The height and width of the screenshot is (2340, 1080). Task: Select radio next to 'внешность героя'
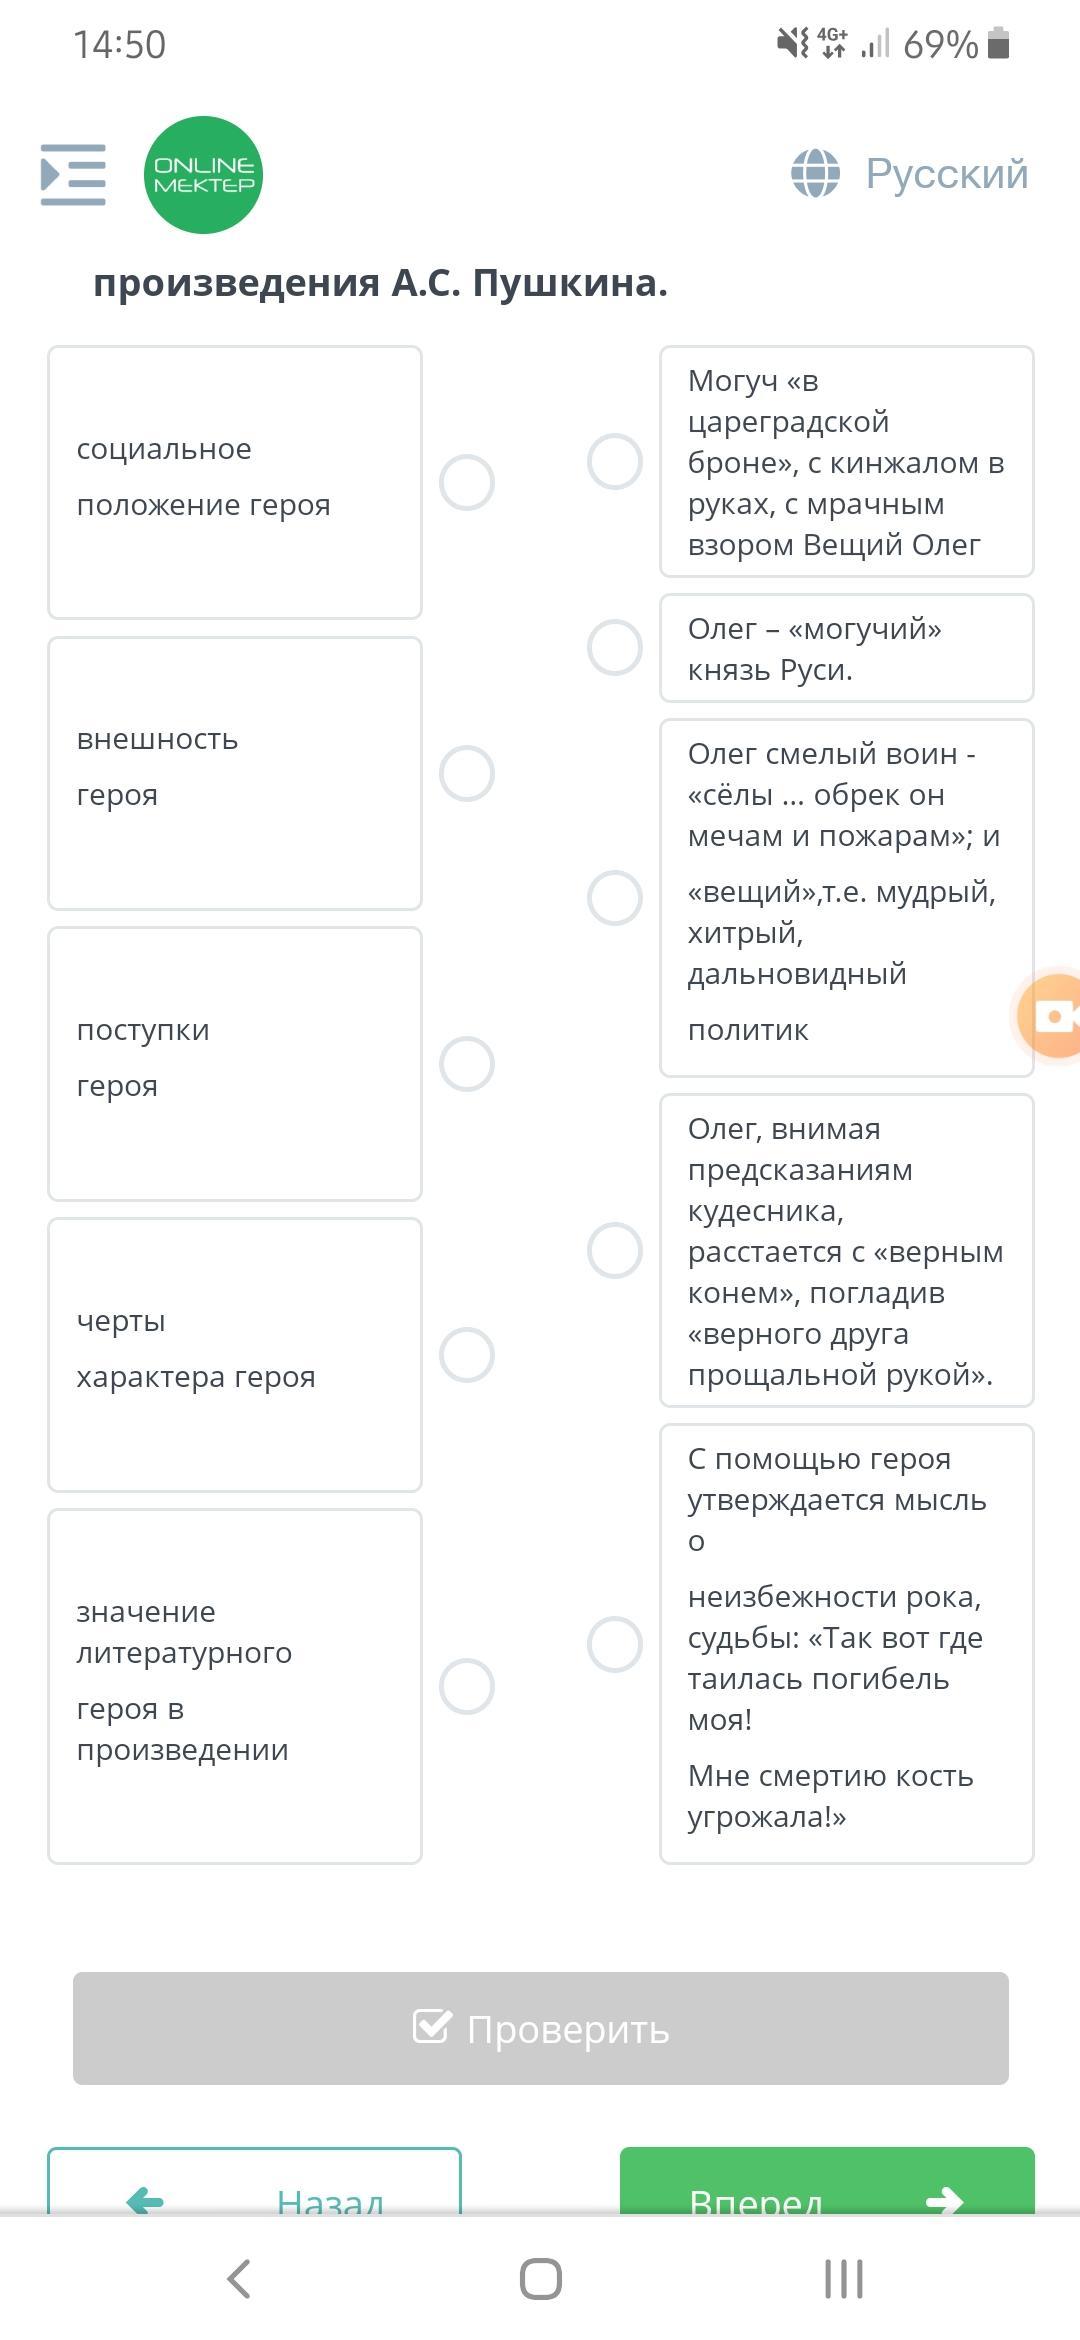coord(467,773)
